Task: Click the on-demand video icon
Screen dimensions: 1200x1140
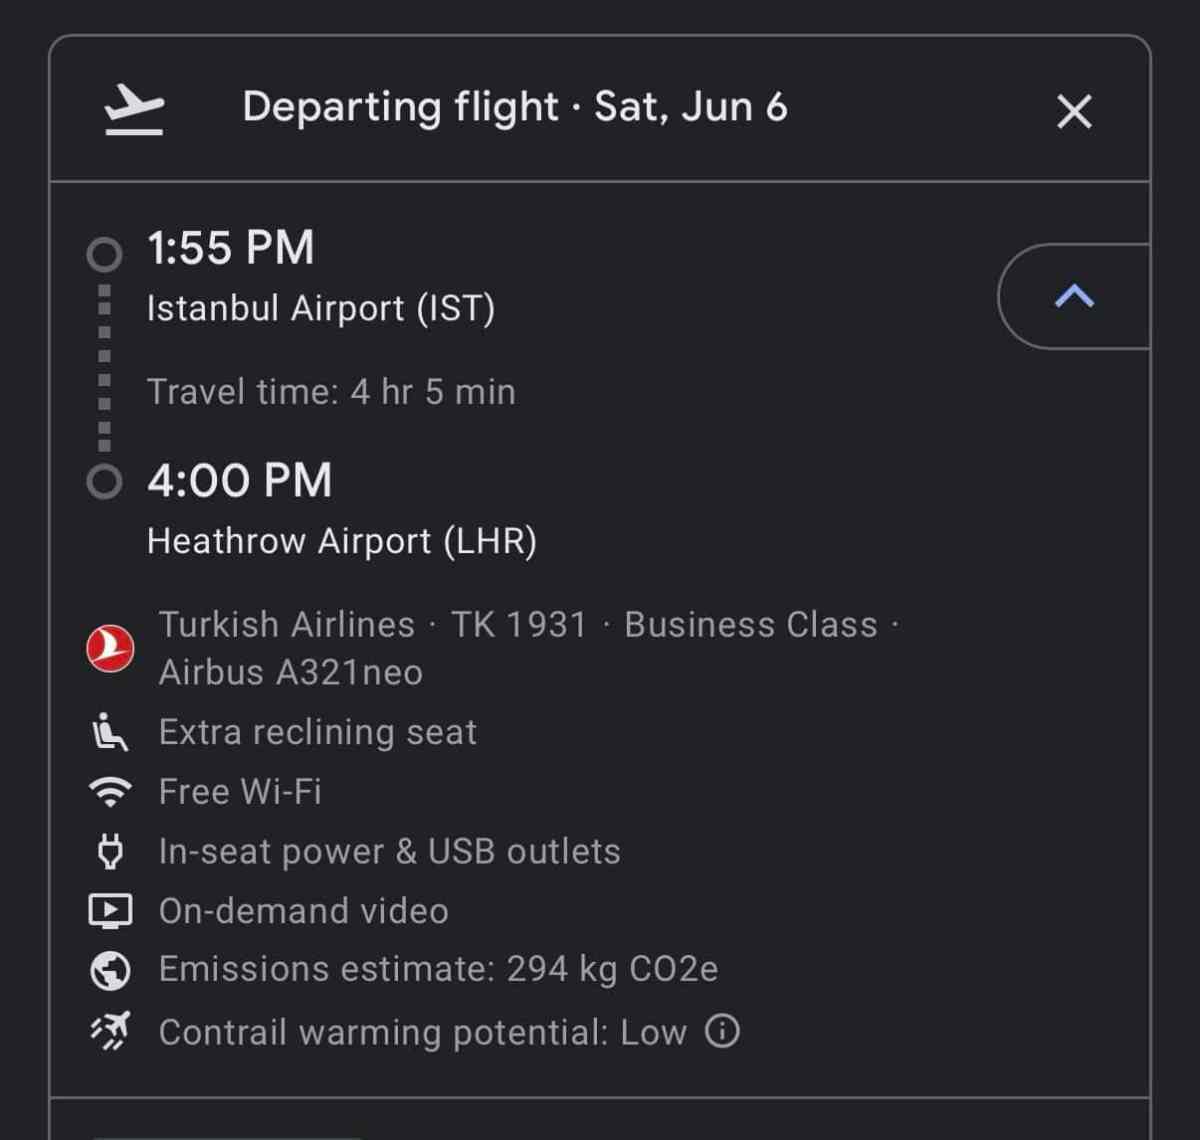Action: [x=110, y=911]
